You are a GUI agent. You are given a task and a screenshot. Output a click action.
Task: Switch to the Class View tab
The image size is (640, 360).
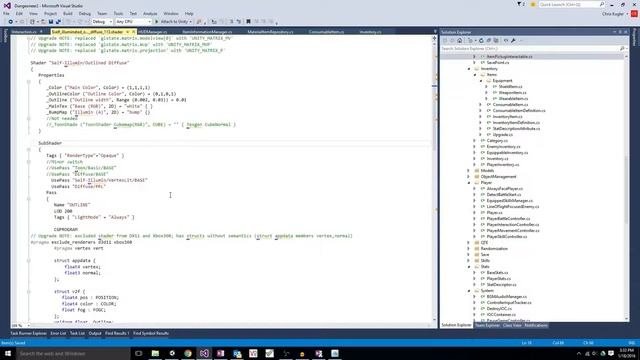point(512,325)
